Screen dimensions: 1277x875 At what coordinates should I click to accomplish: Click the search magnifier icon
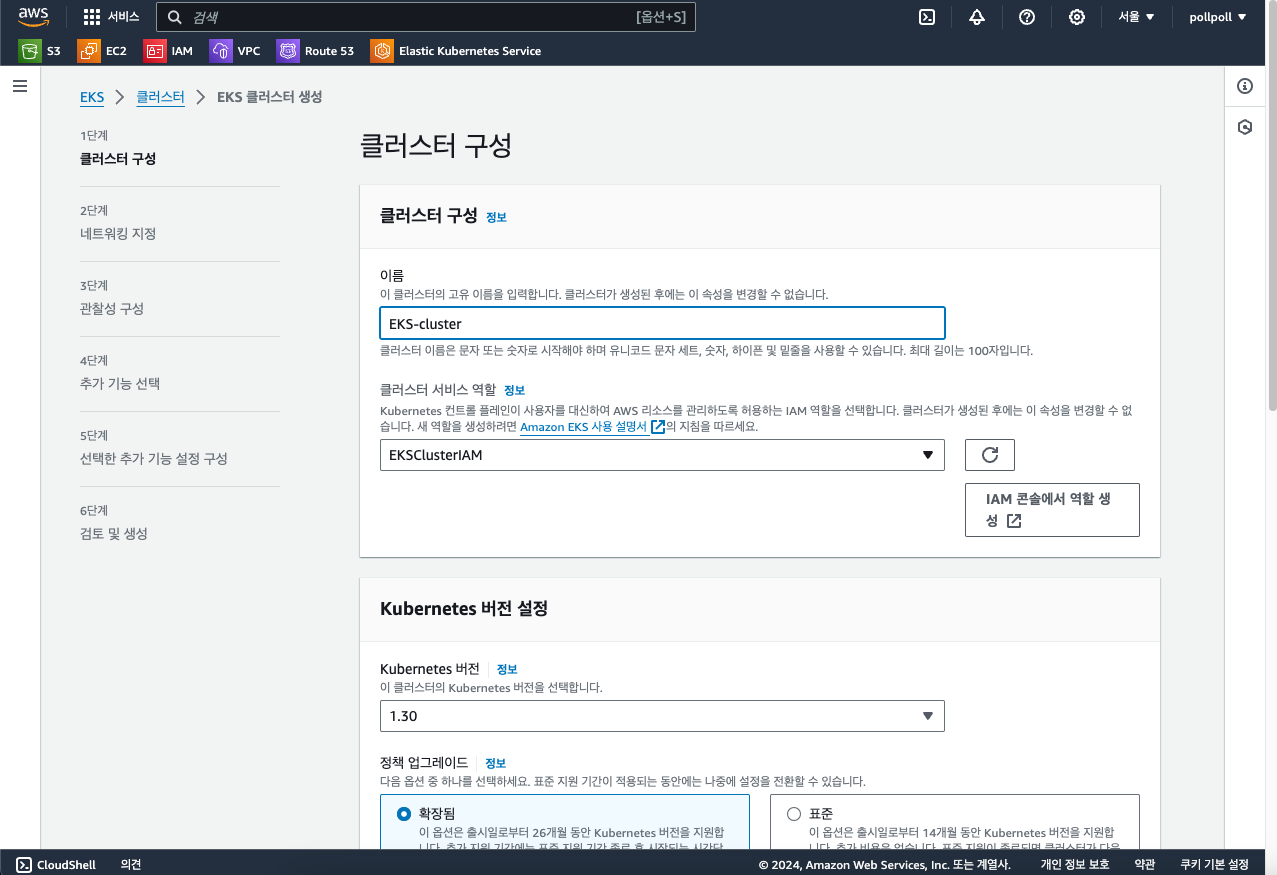(x=175, y=17)
